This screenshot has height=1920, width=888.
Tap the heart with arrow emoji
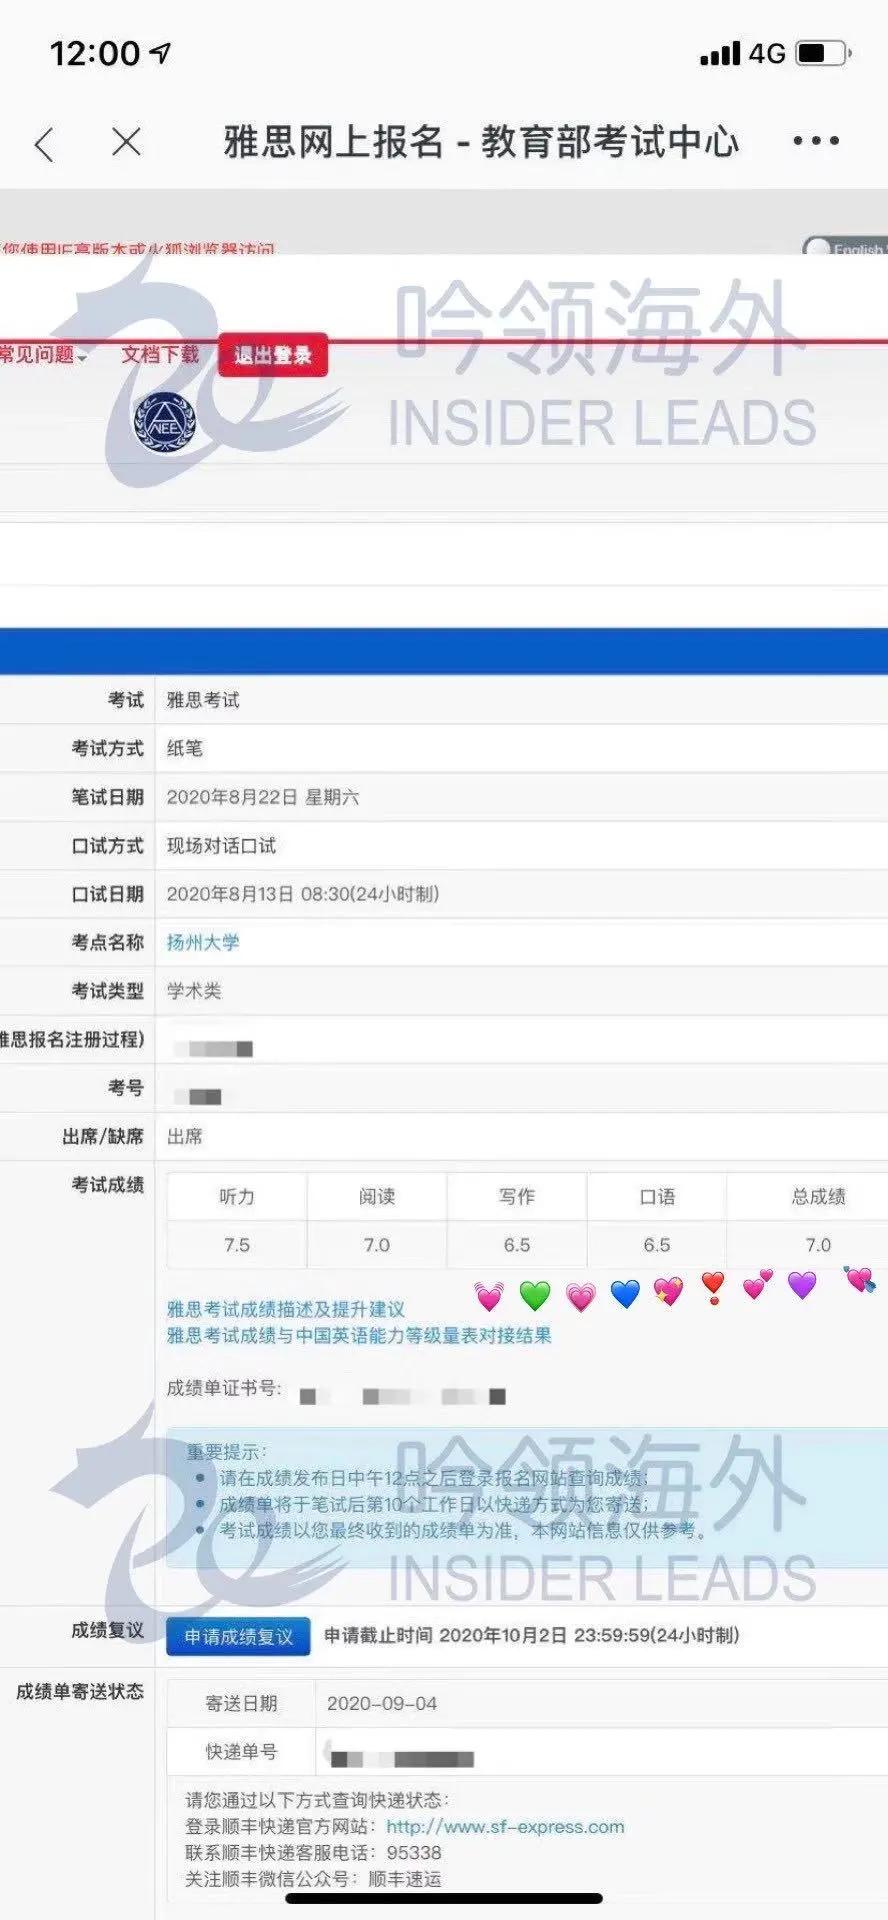[859, 1279]
